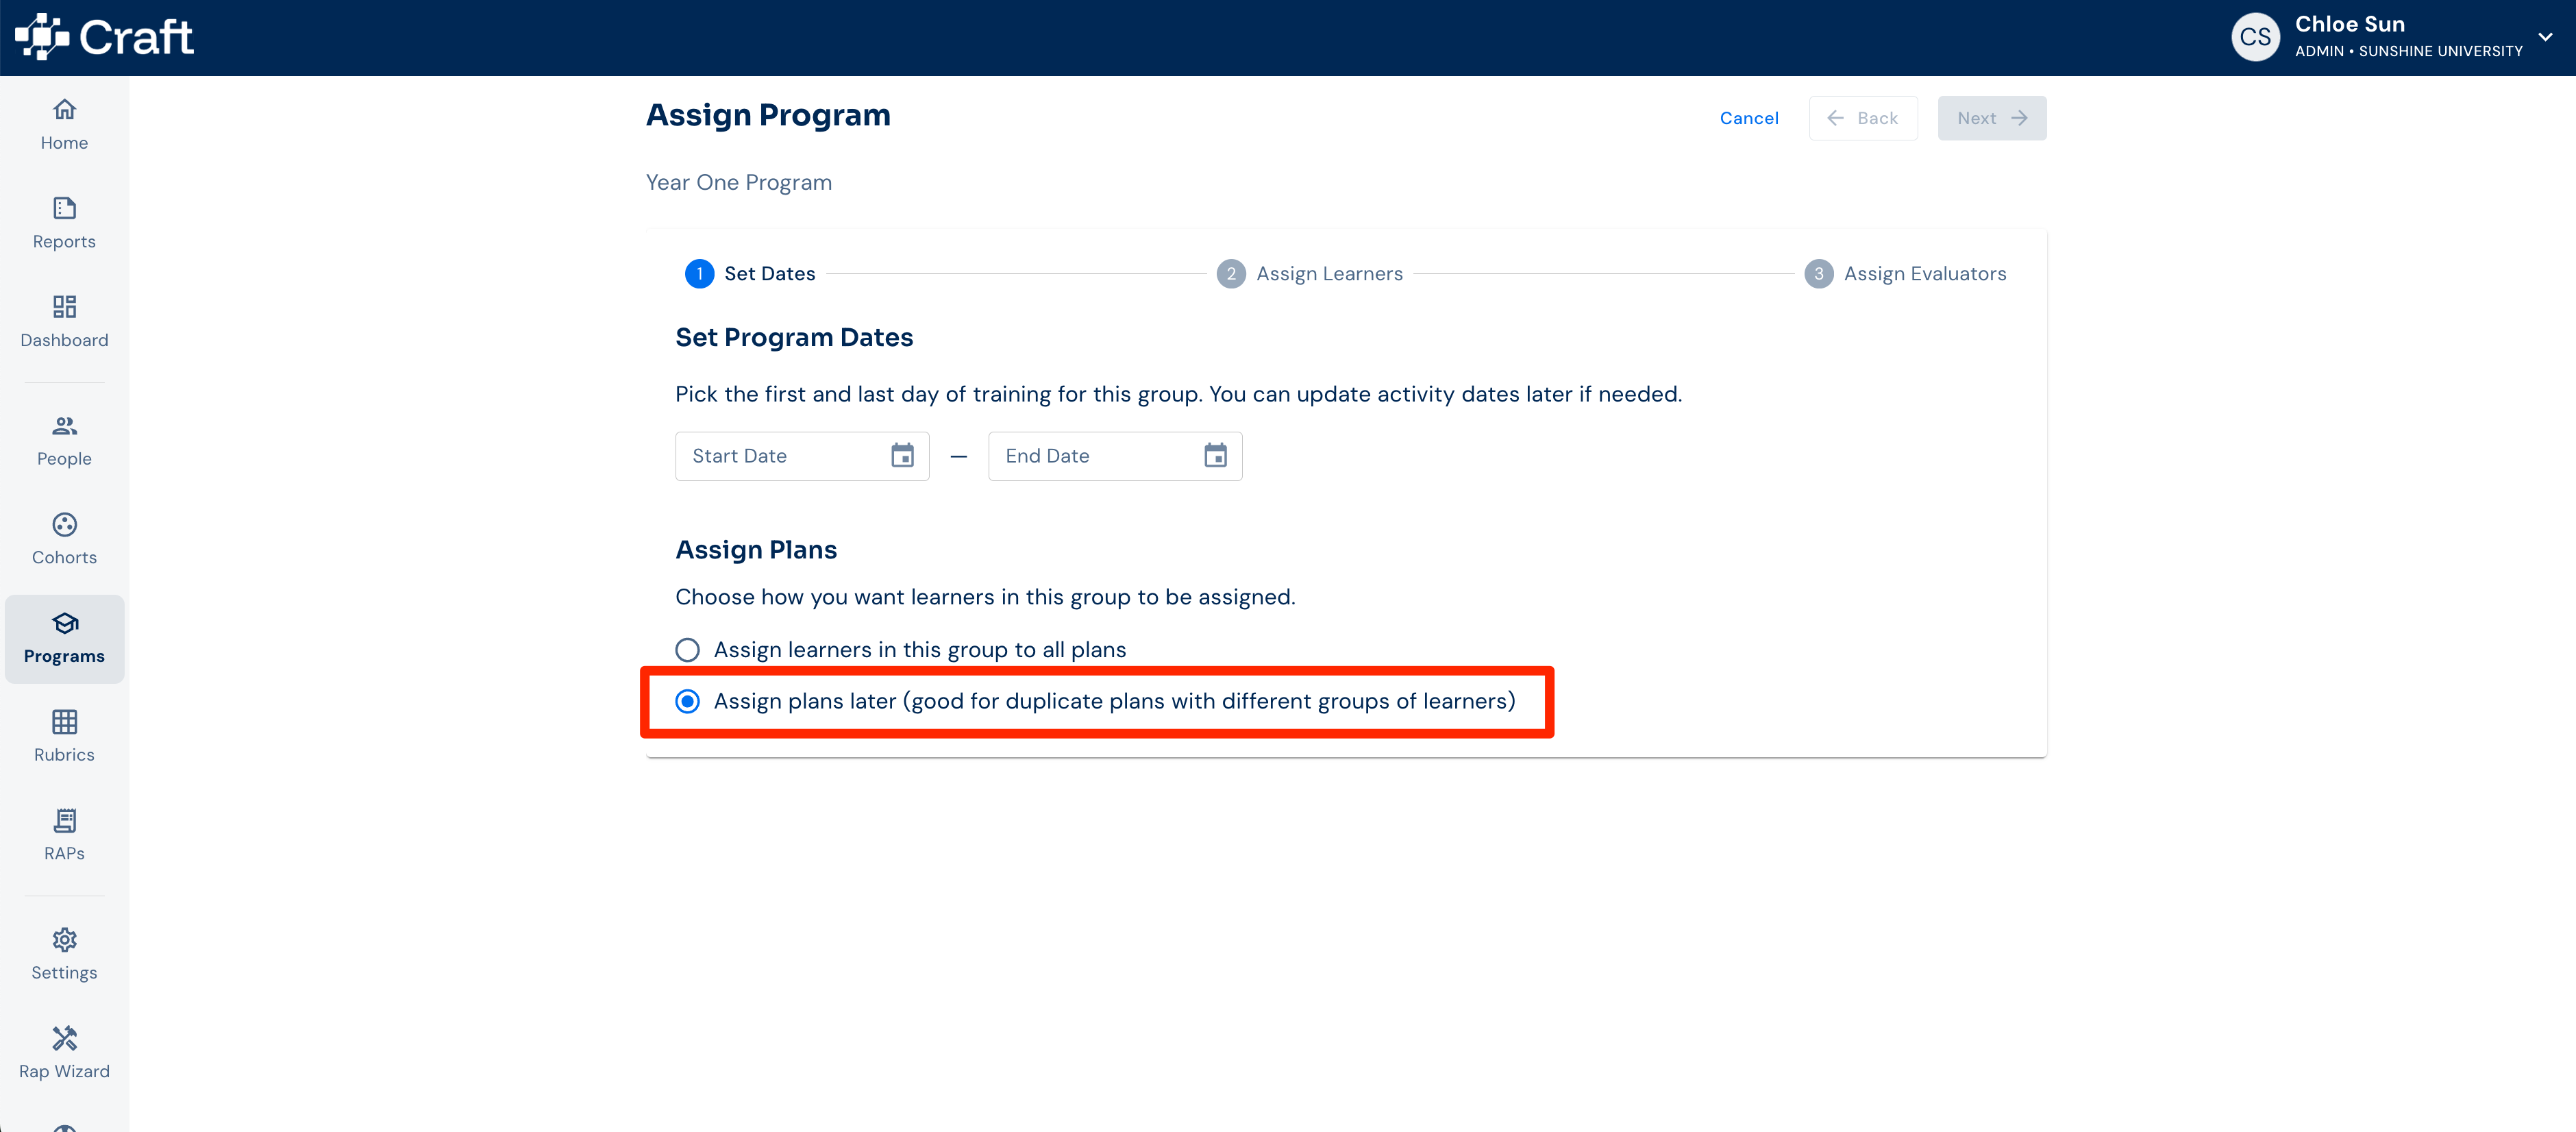Open Reports in the sidebar

pyautogui.click(x=64, y=223)
